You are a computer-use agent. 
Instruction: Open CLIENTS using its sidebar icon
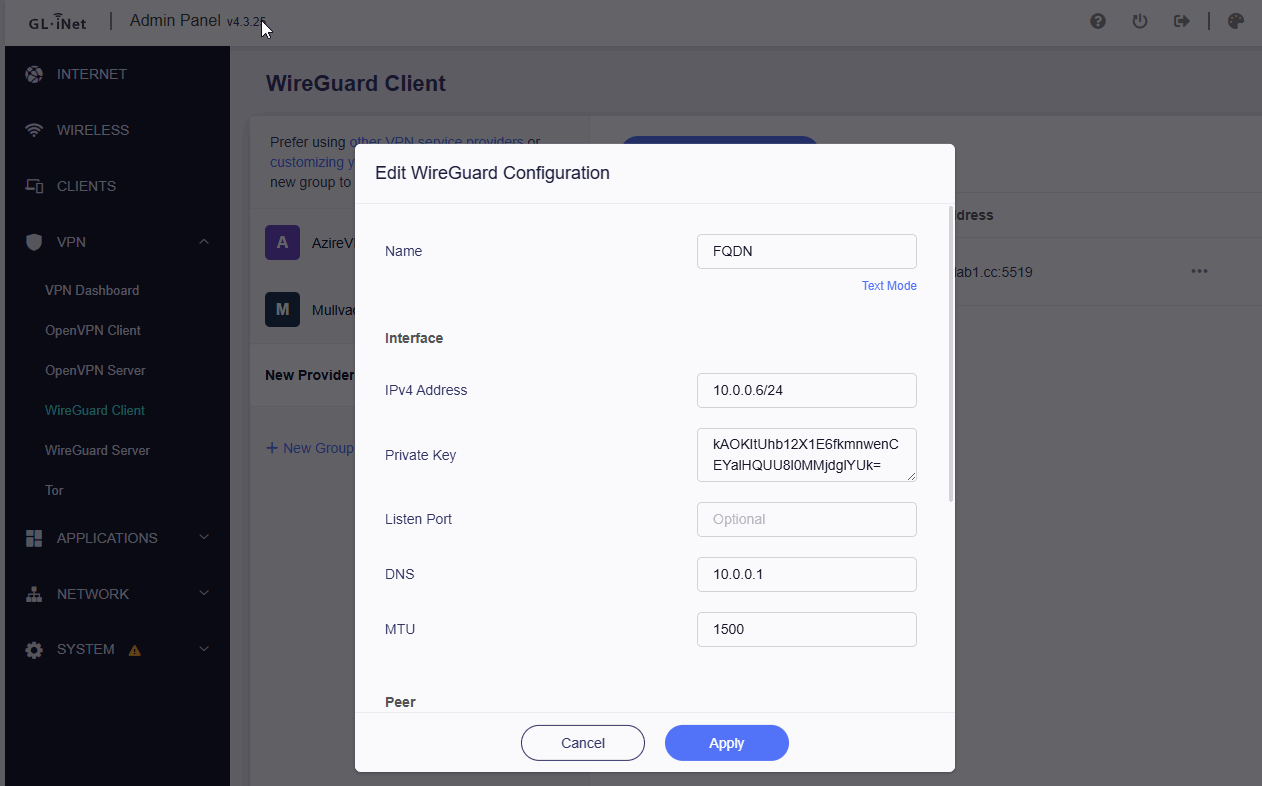coord(33,185)
